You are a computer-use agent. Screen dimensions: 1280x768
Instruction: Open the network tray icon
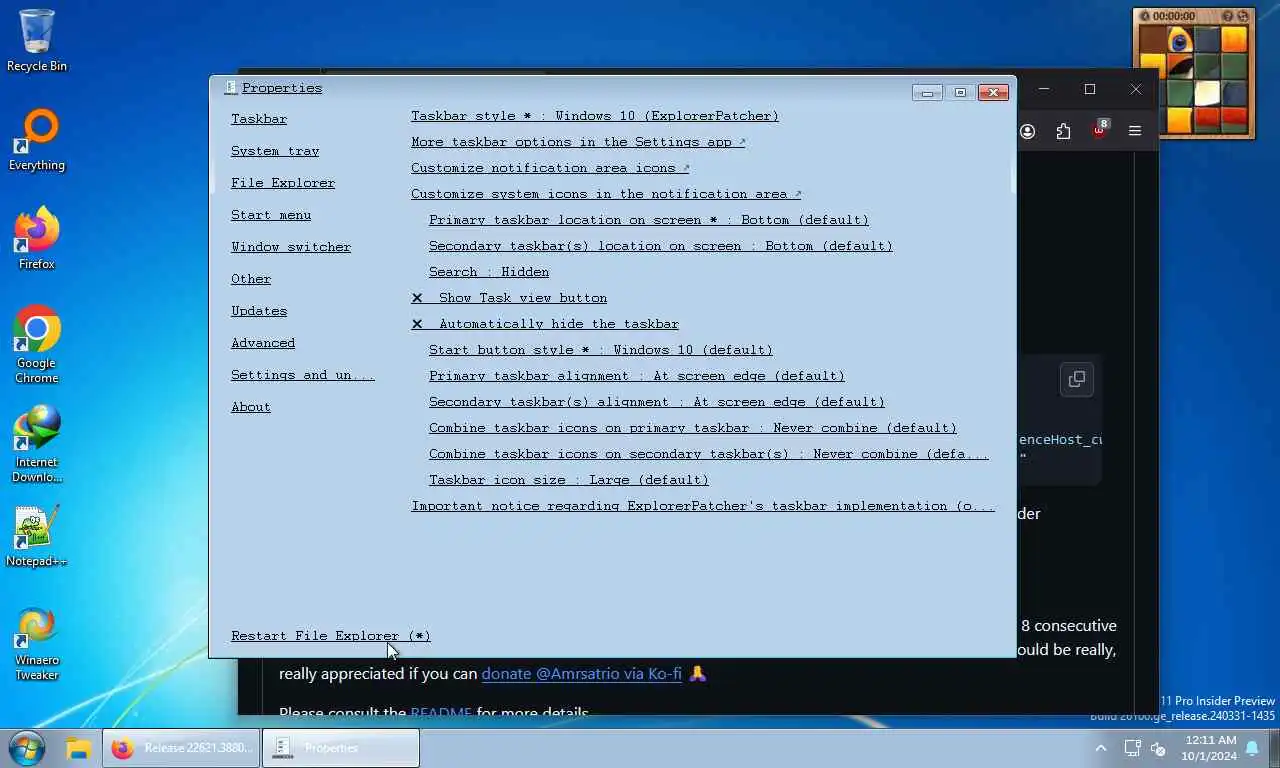(x=1132, y=748)
